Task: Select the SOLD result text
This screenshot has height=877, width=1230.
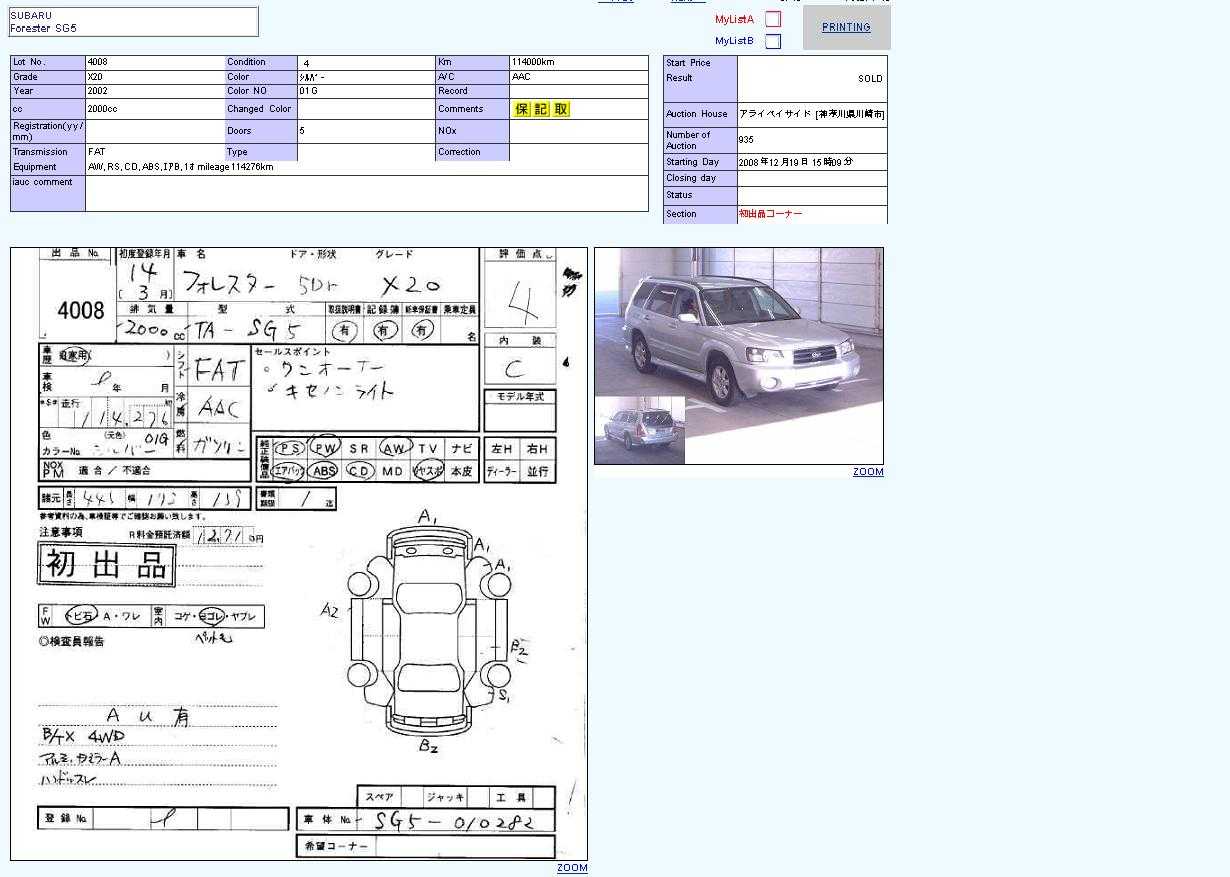Action: [870, 79]
